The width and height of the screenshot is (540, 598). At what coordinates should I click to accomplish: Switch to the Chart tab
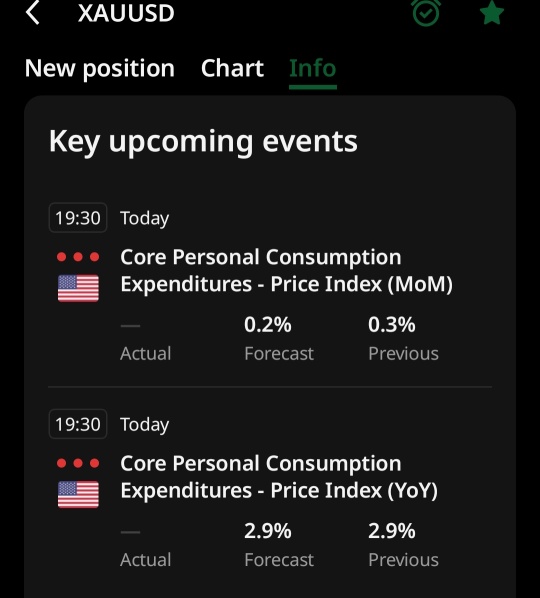click(232, 69)
